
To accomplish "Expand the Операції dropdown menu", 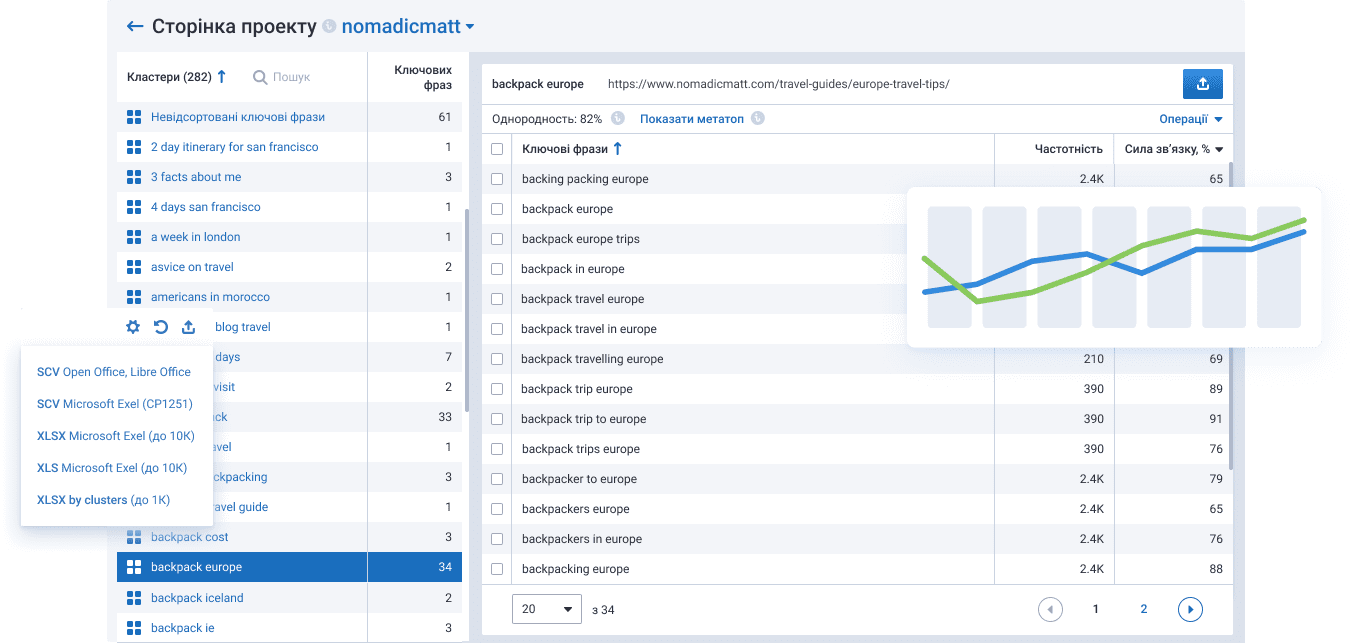I will tap(1190, 119).
